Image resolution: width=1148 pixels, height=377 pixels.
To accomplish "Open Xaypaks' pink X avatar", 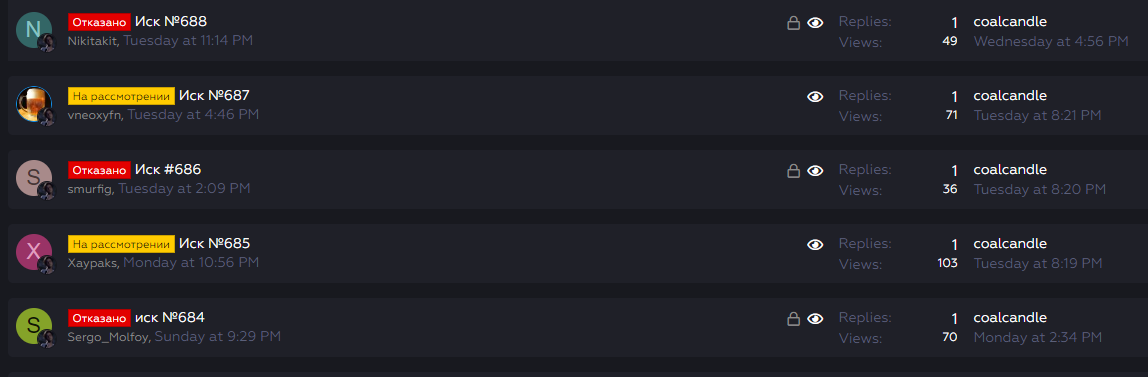I will tap(34, 252).
